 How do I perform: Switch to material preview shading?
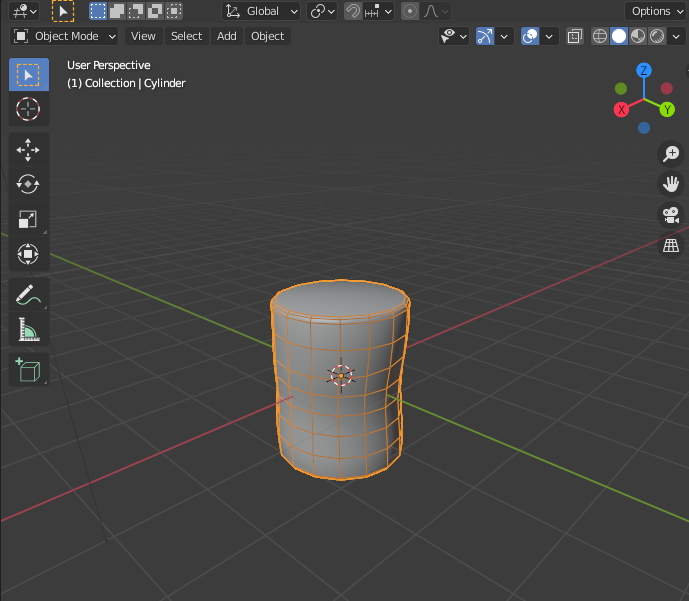click(x=638, y=36)
